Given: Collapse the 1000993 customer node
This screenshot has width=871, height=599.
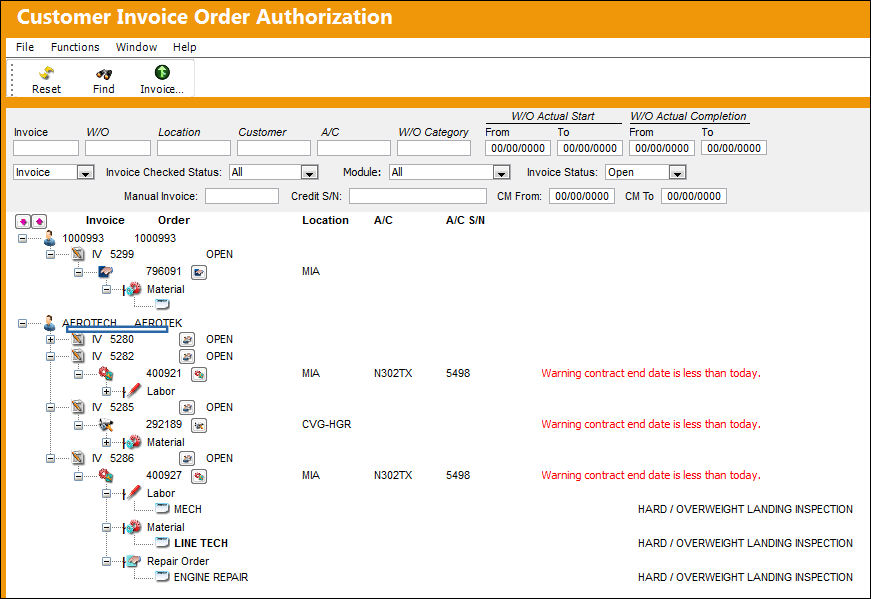Looking at the screenshot, I should (22, 238).
